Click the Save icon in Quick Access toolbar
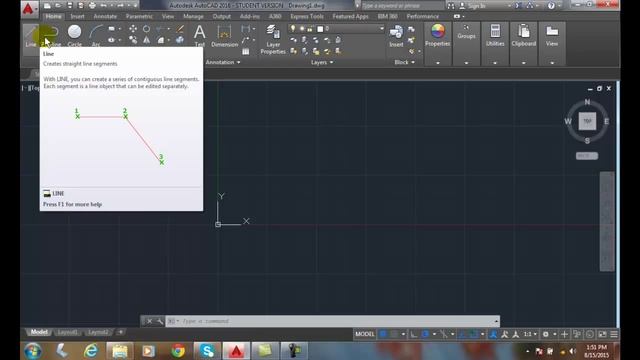The height and width of the screenshot is (360, 640). coord(69,5)
